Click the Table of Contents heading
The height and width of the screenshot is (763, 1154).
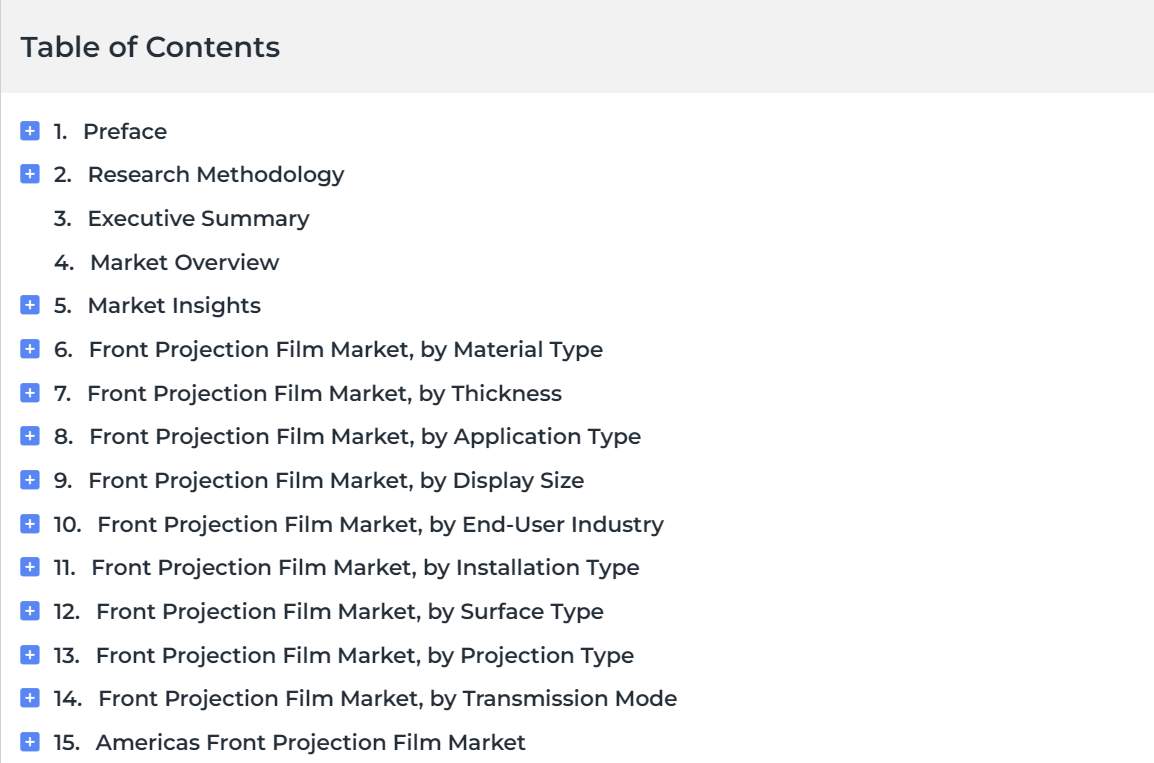click(150, 47)
